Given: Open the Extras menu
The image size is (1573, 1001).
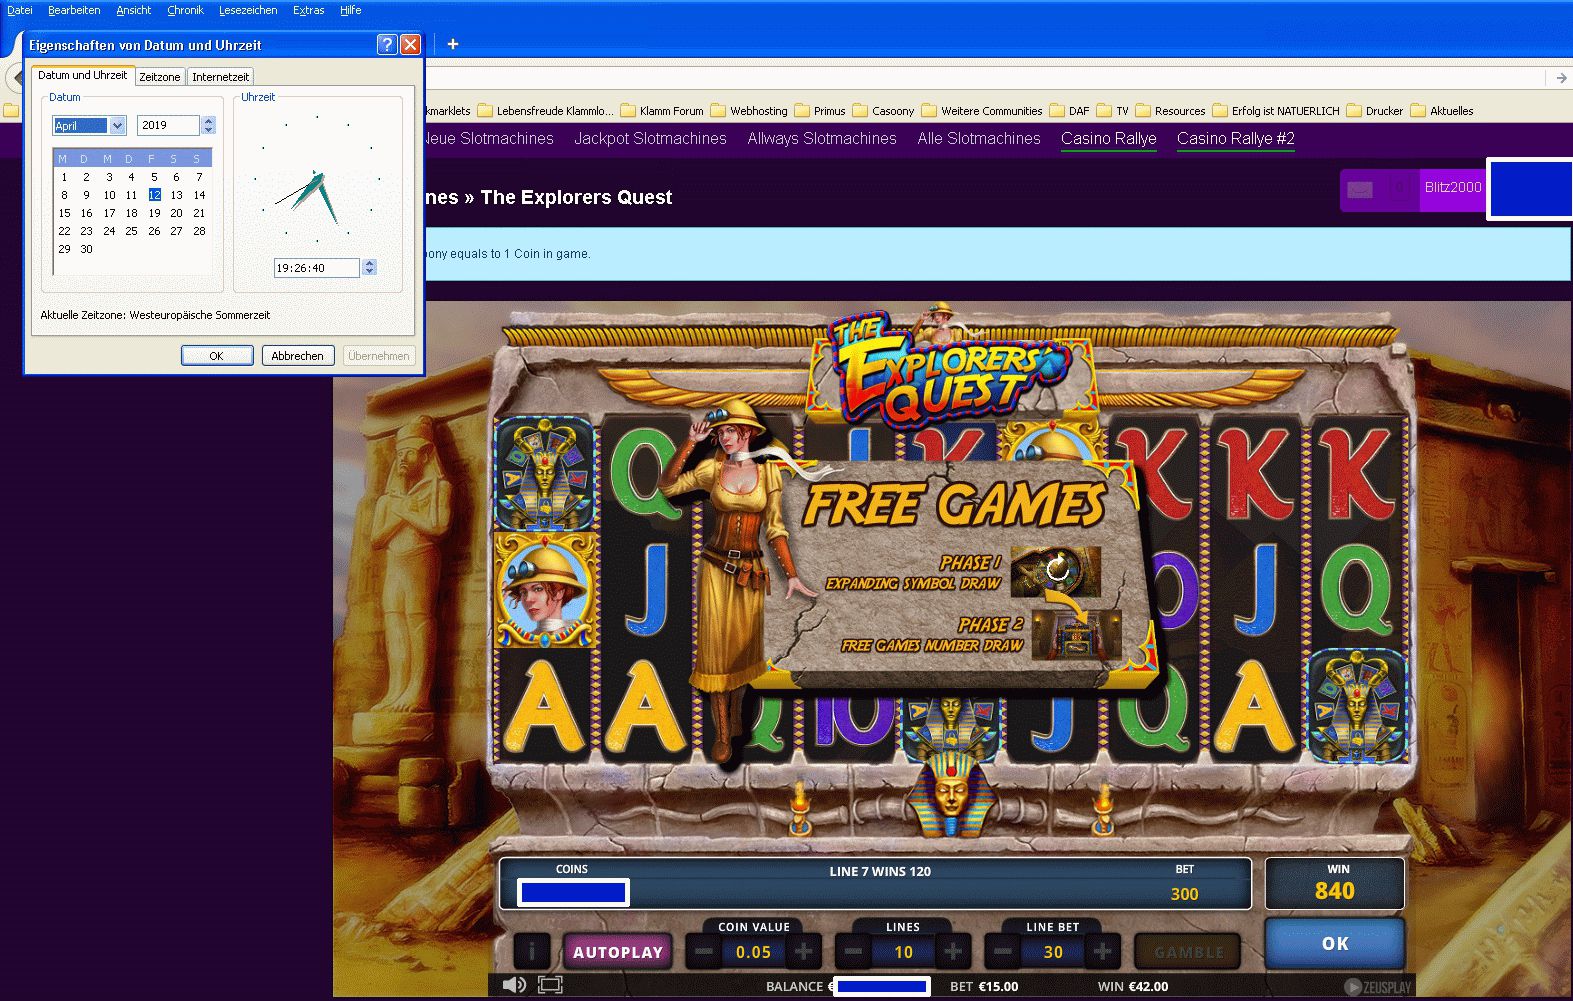Looking at the screenshot, I should 309,10.
